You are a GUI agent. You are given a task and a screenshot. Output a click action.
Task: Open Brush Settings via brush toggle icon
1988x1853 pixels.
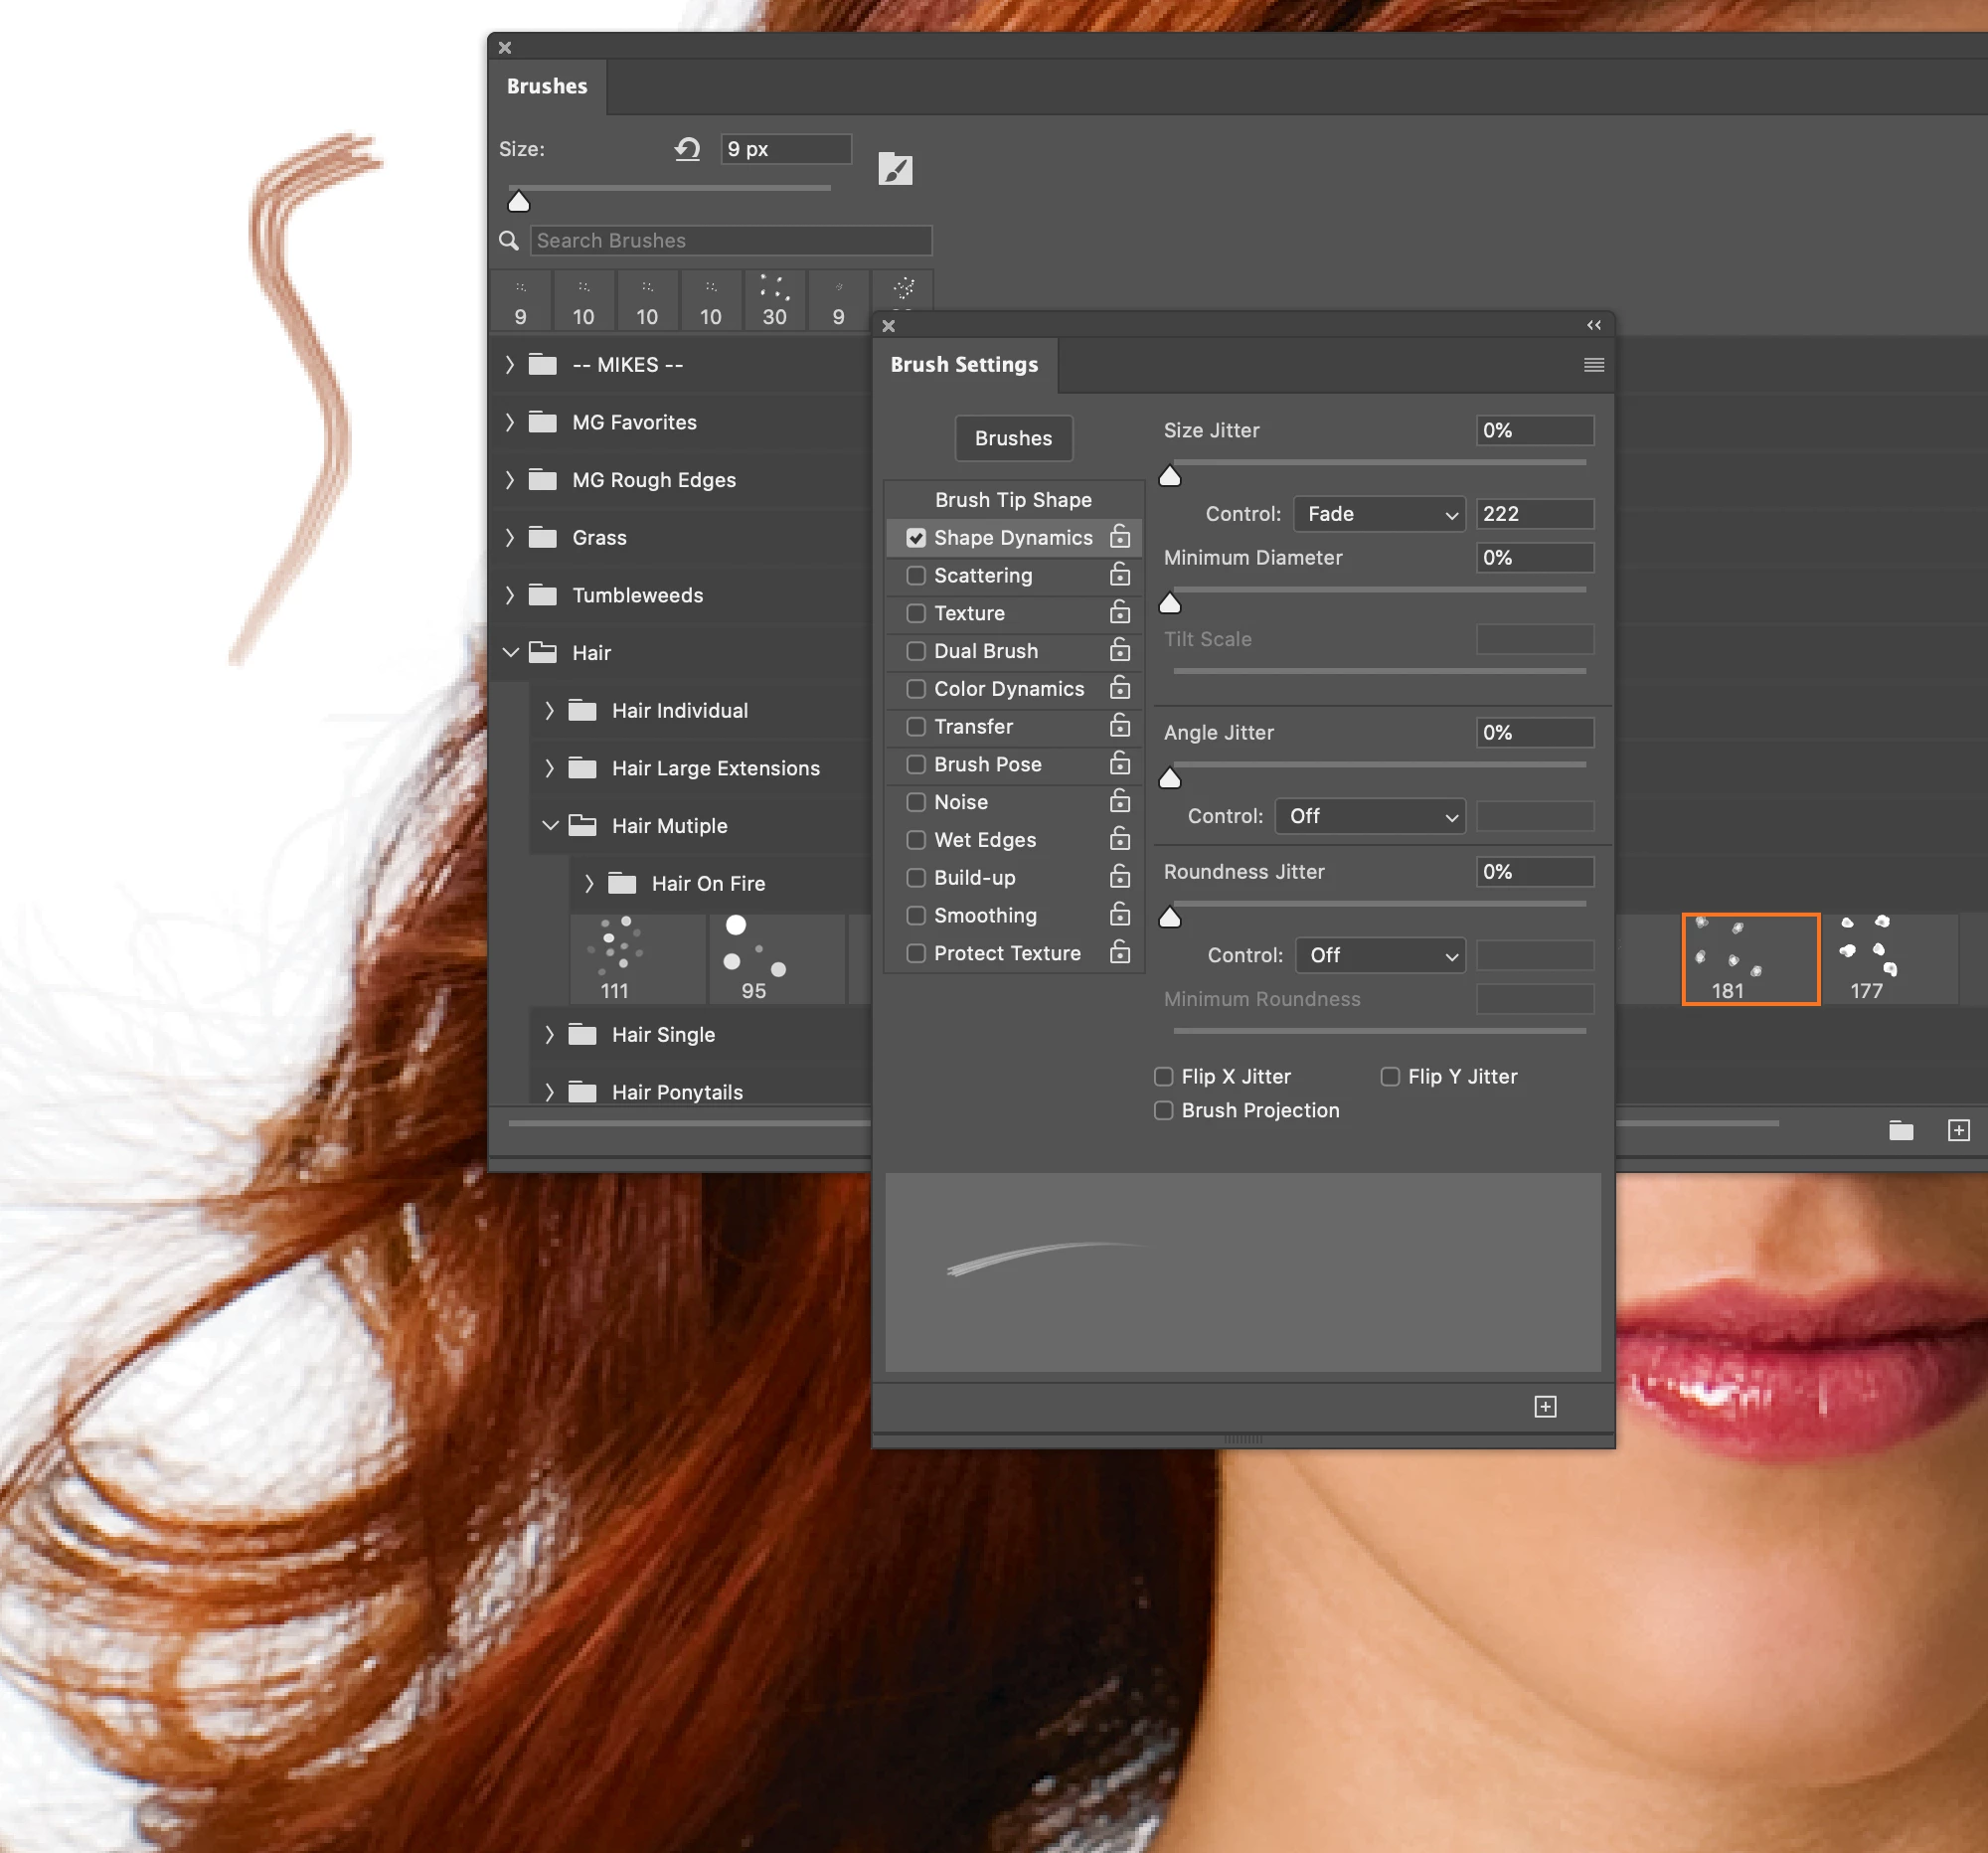[x=895, y=169]
